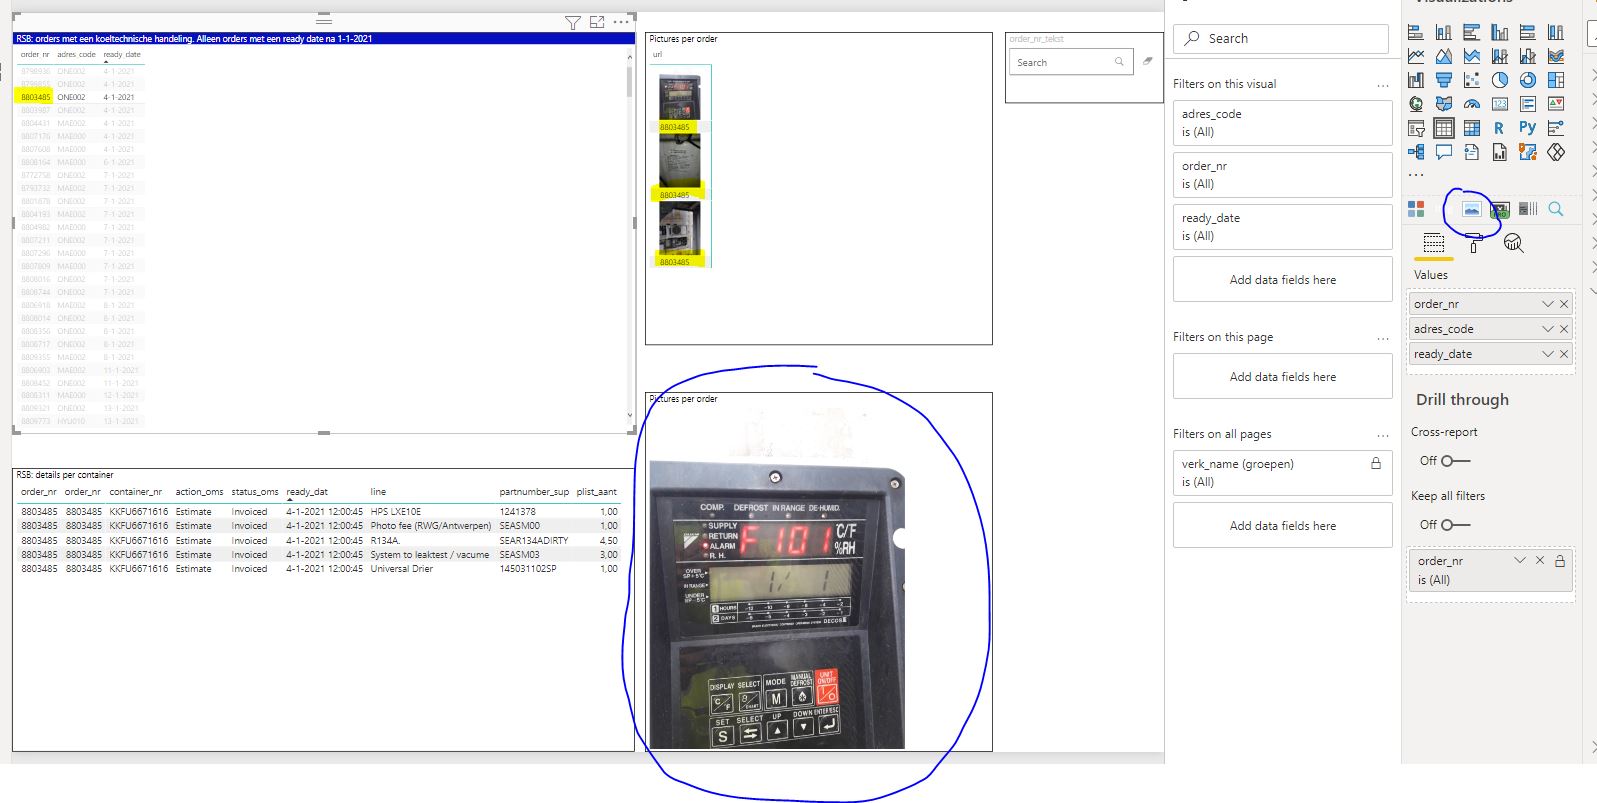Select the gauge visualization icon
1597x803 pixels.
(1471, 104)
